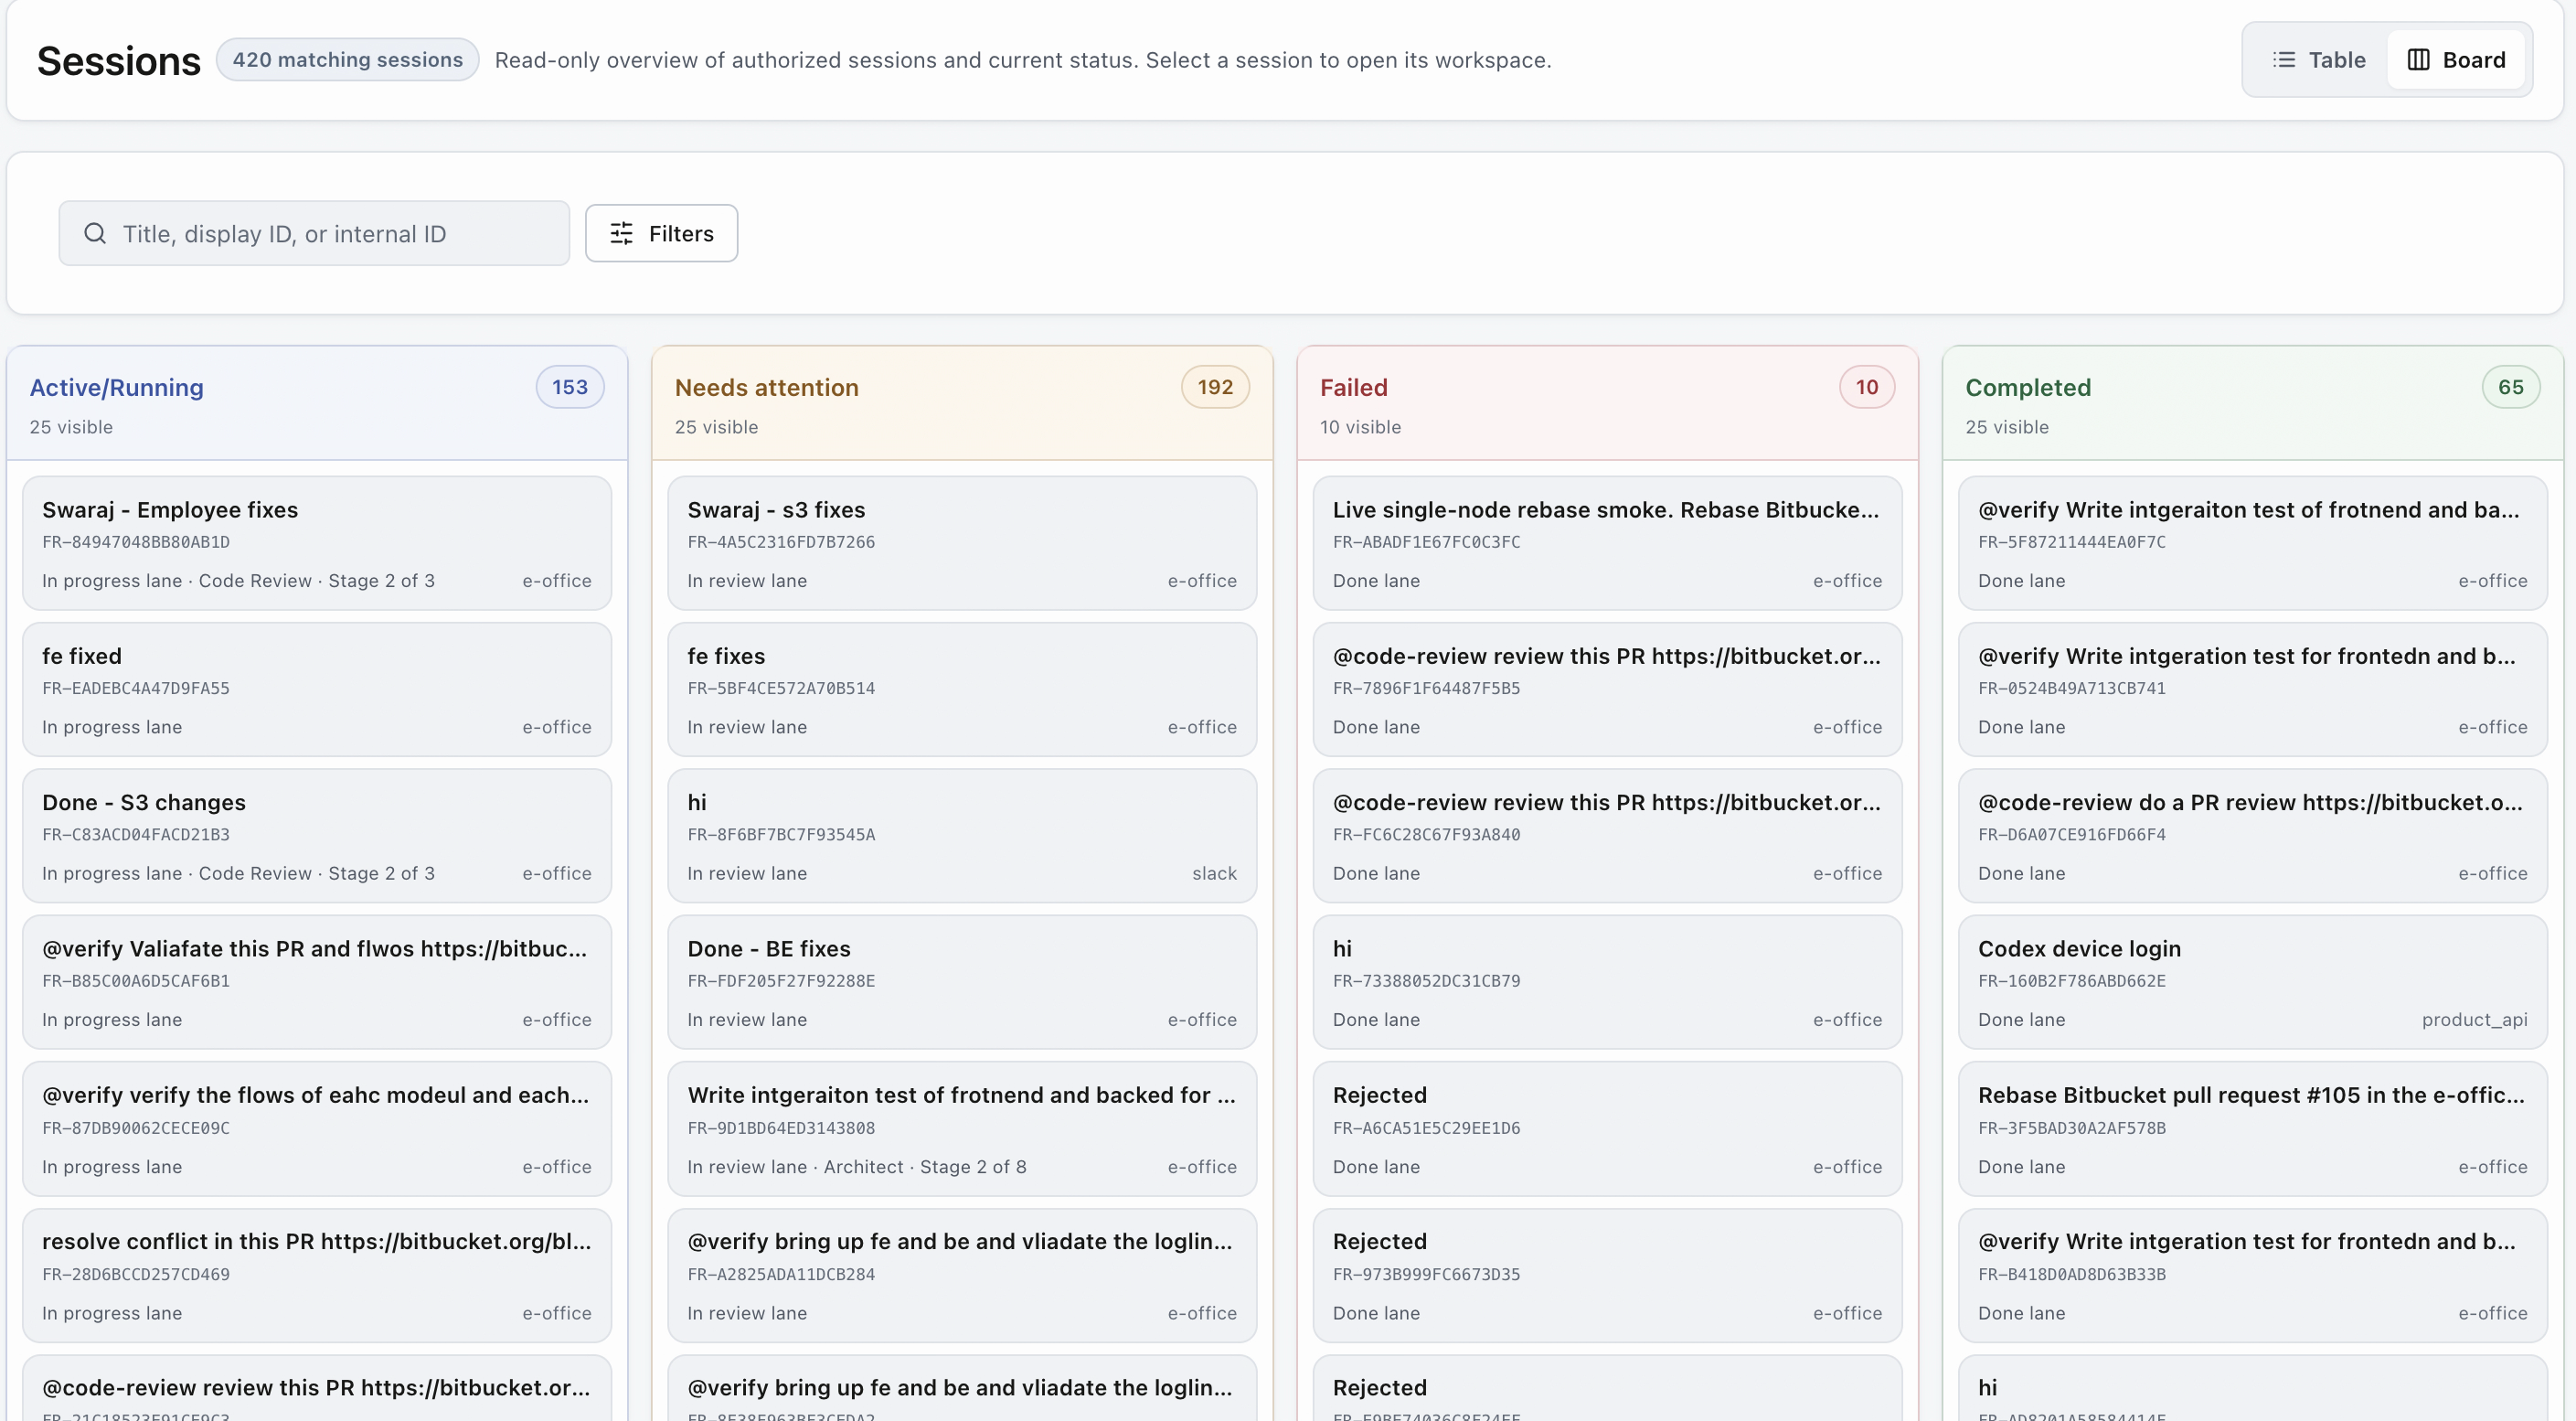Open failed session FR-7896F1F64487F5B5
Viewport: 2576px width, 1421px height.
pos(1607,690)
